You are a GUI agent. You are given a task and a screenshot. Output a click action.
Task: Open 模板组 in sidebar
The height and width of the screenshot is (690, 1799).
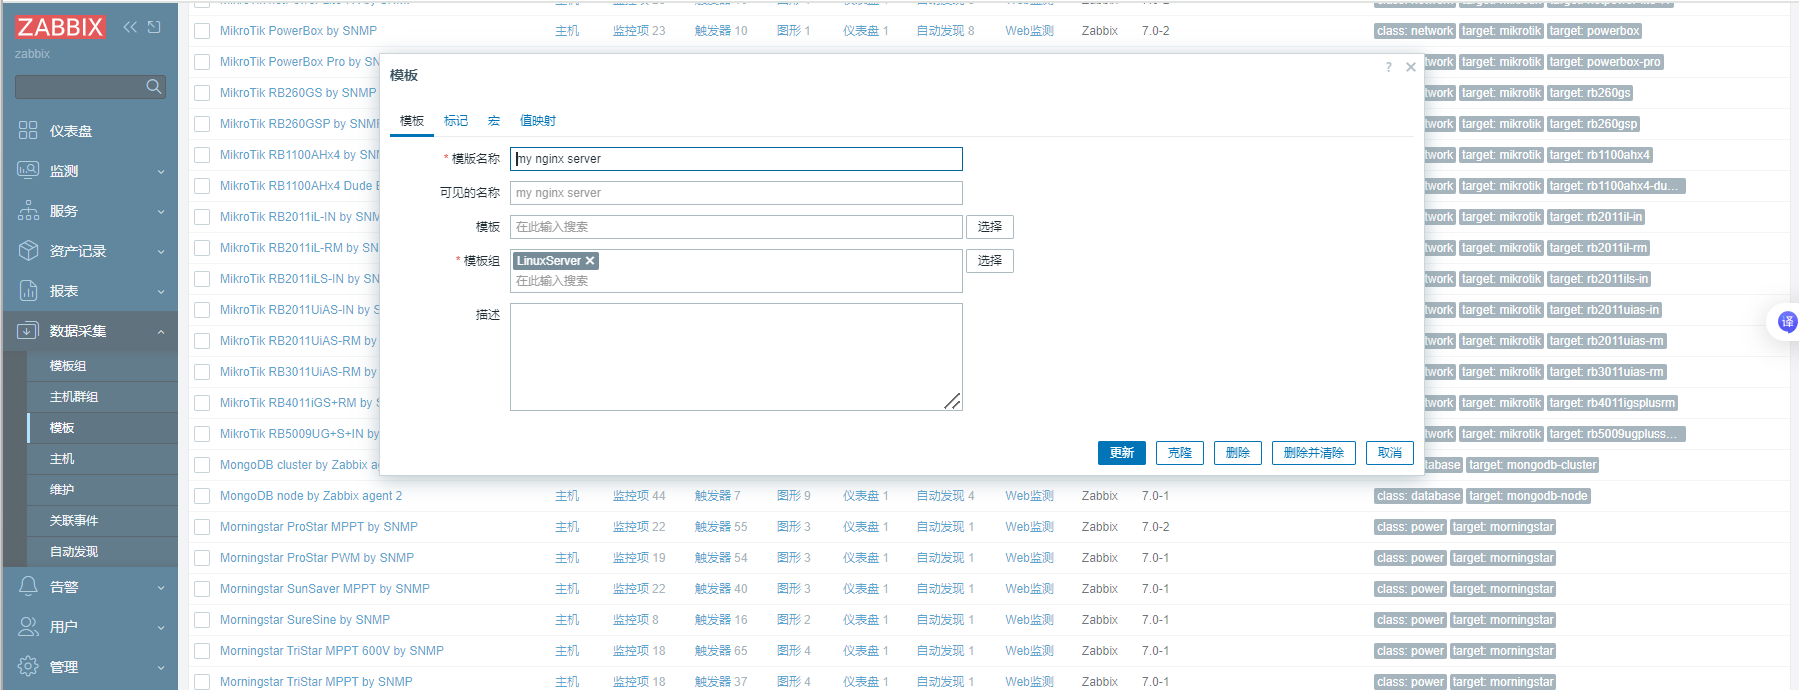coord(68,366)
